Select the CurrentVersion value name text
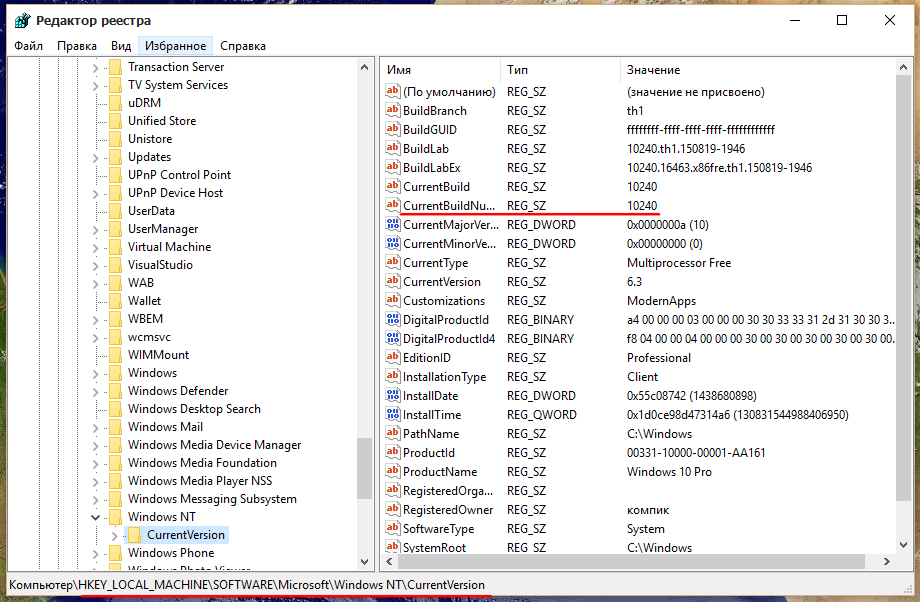 (442, 282)
